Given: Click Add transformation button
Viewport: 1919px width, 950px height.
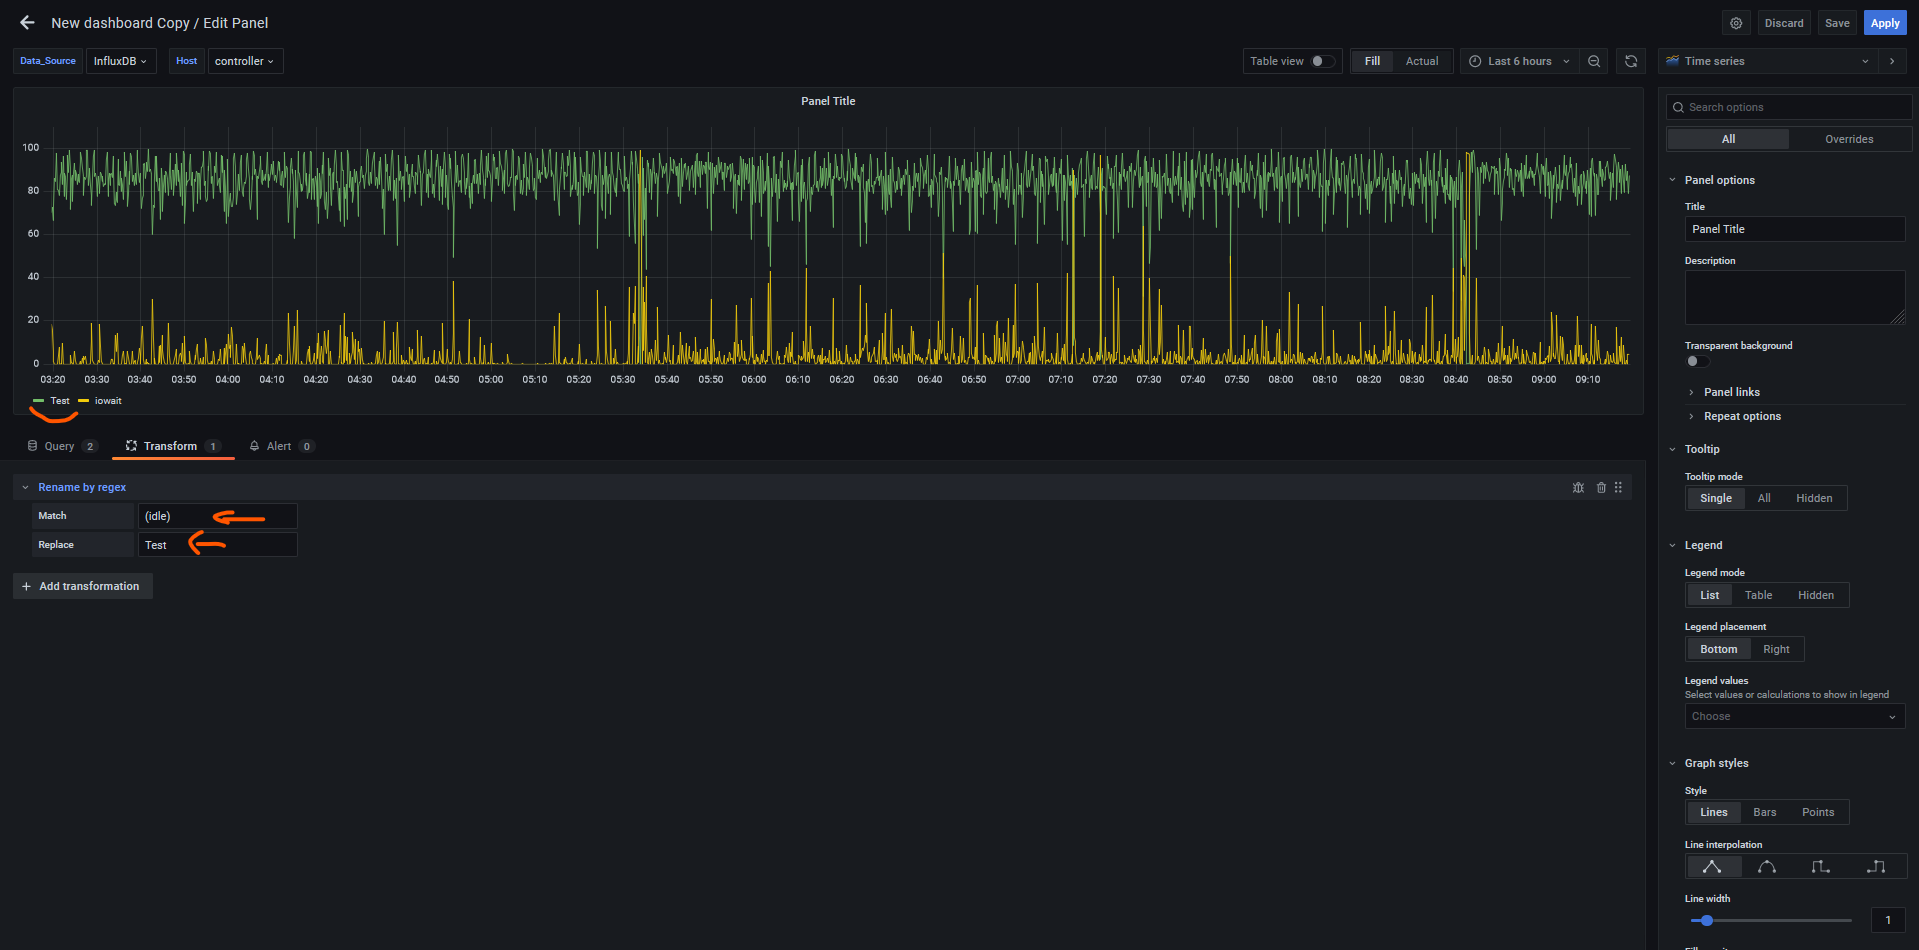Looking at the screenshot, I should [x=83, y=586].
